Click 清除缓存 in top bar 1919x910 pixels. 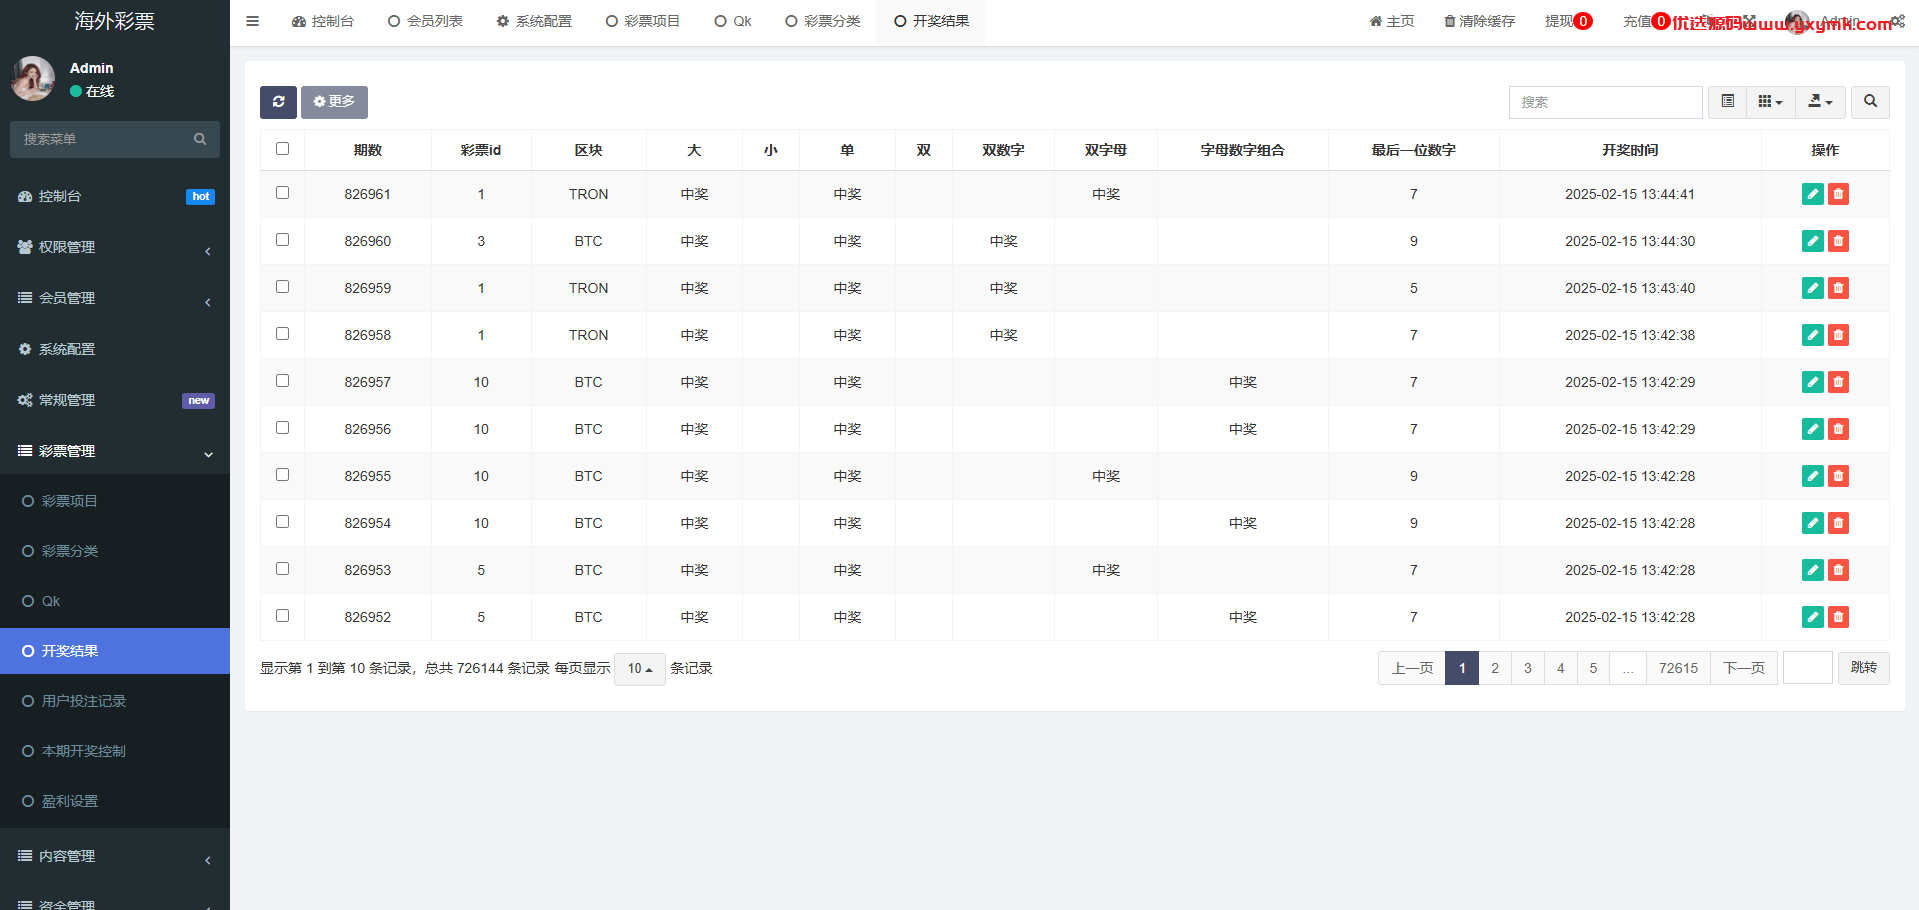pyautogui.click(x=1479, y=21)
